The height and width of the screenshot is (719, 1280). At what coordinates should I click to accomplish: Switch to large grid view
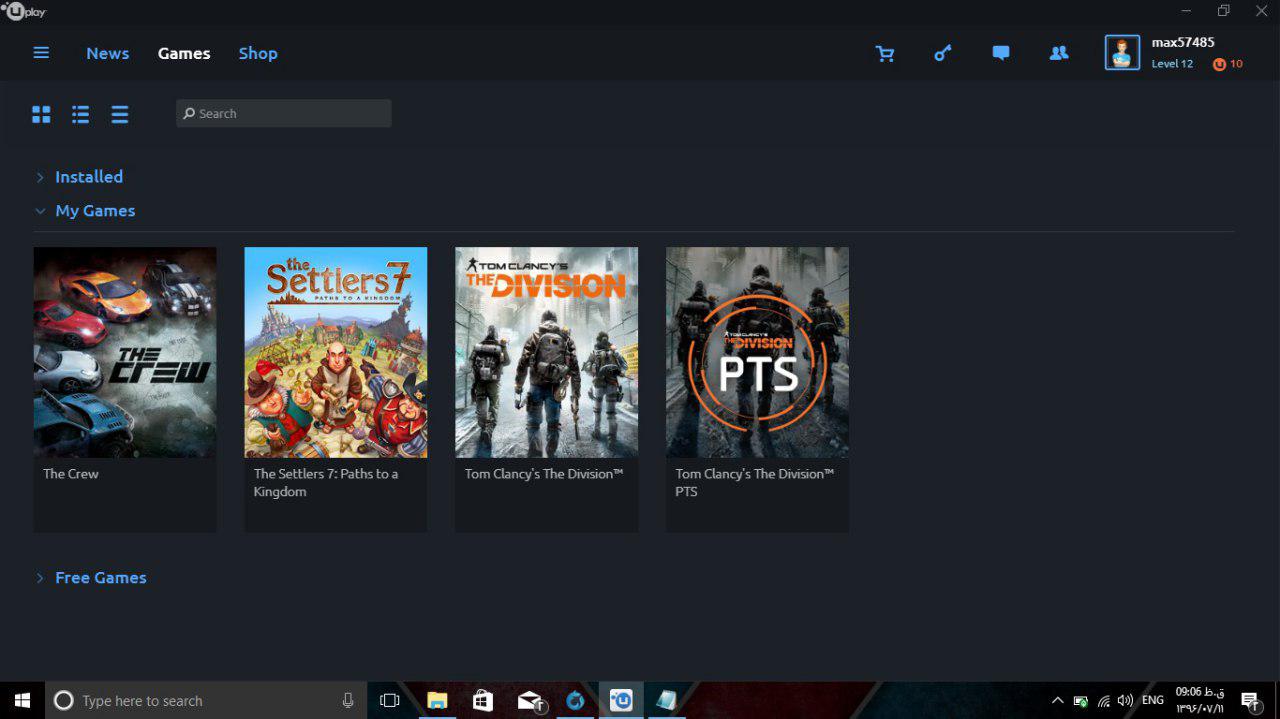[41, 114]
